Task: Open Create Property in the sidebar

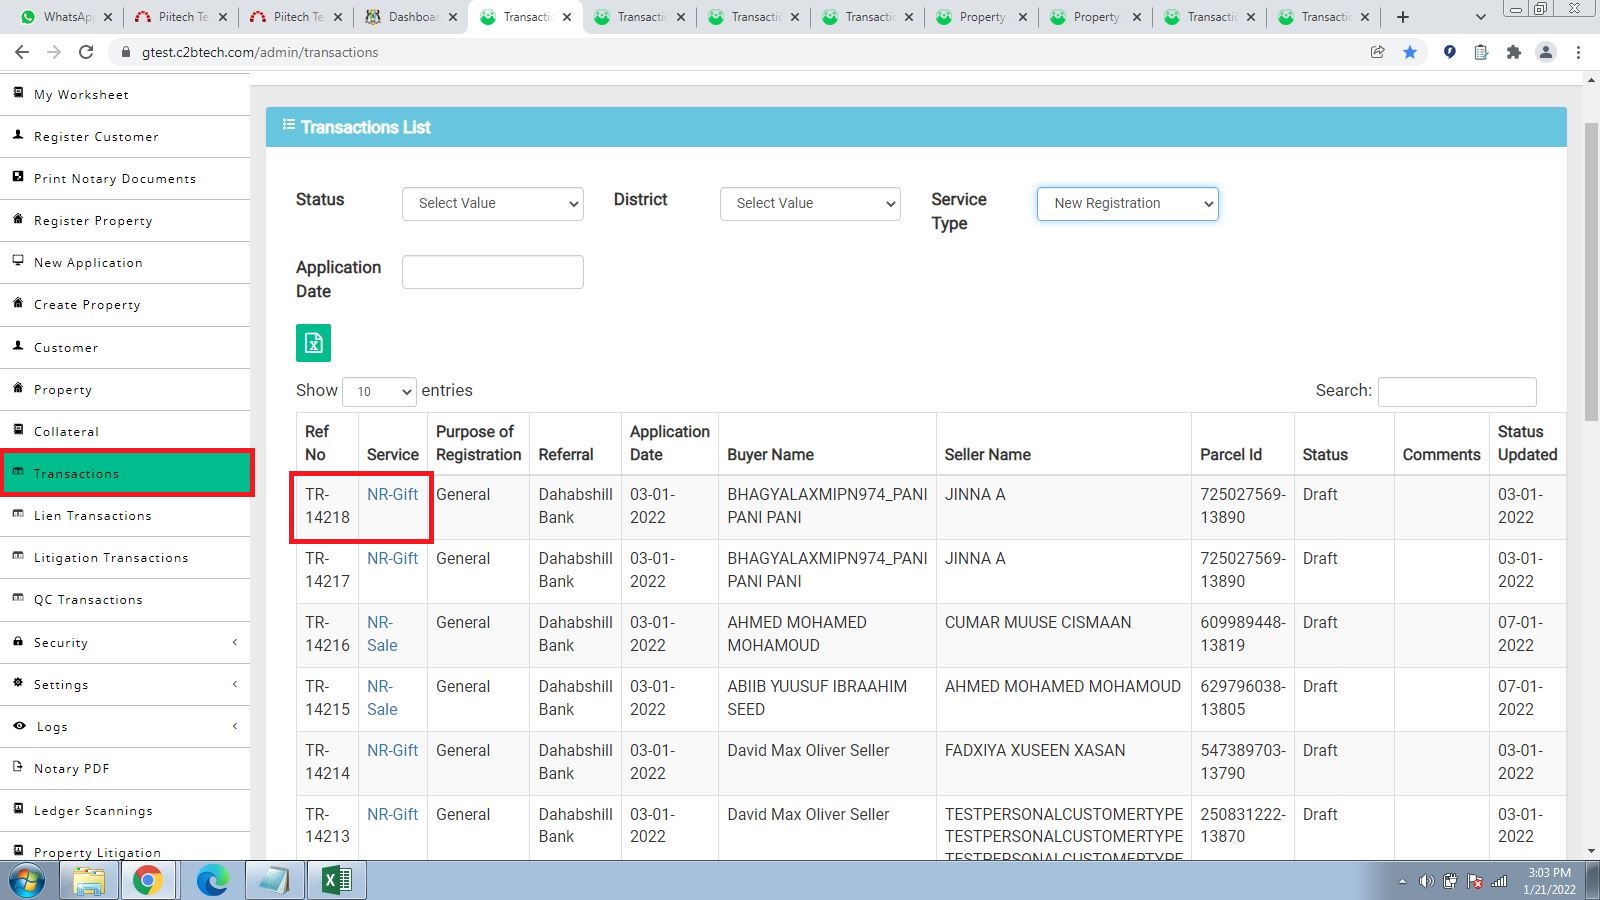Action: [125, 304]
